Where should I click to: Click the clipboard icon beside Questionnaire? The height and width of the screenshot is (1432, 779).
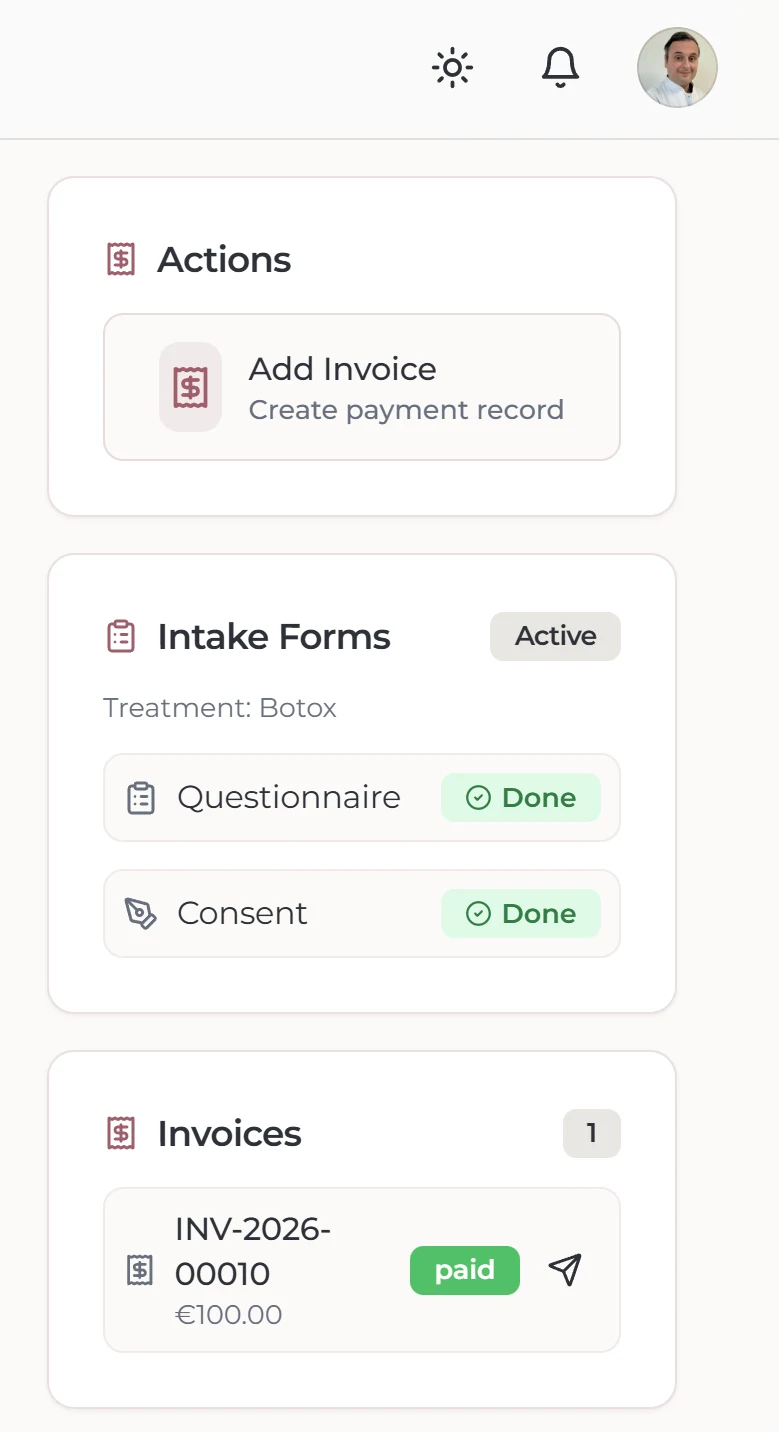(x=140, y=797)
